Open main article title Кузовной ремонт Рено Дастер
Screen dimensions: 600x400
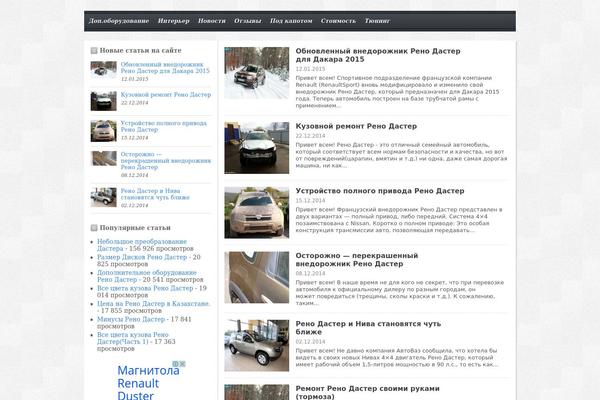356,126
